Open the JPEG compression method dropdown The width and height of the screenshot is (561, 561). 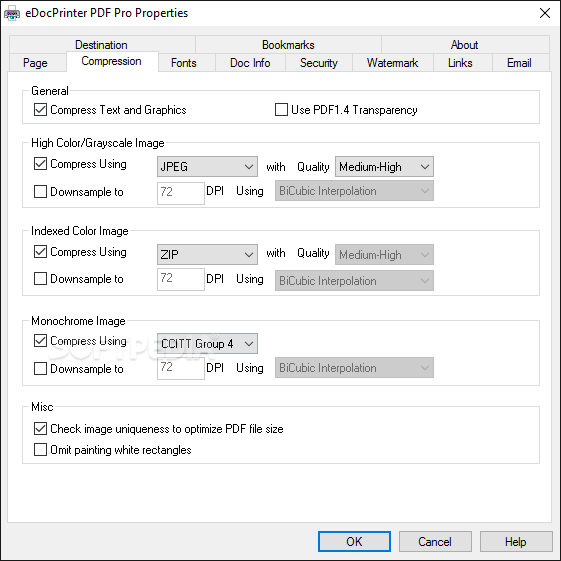tap(207, 166)
